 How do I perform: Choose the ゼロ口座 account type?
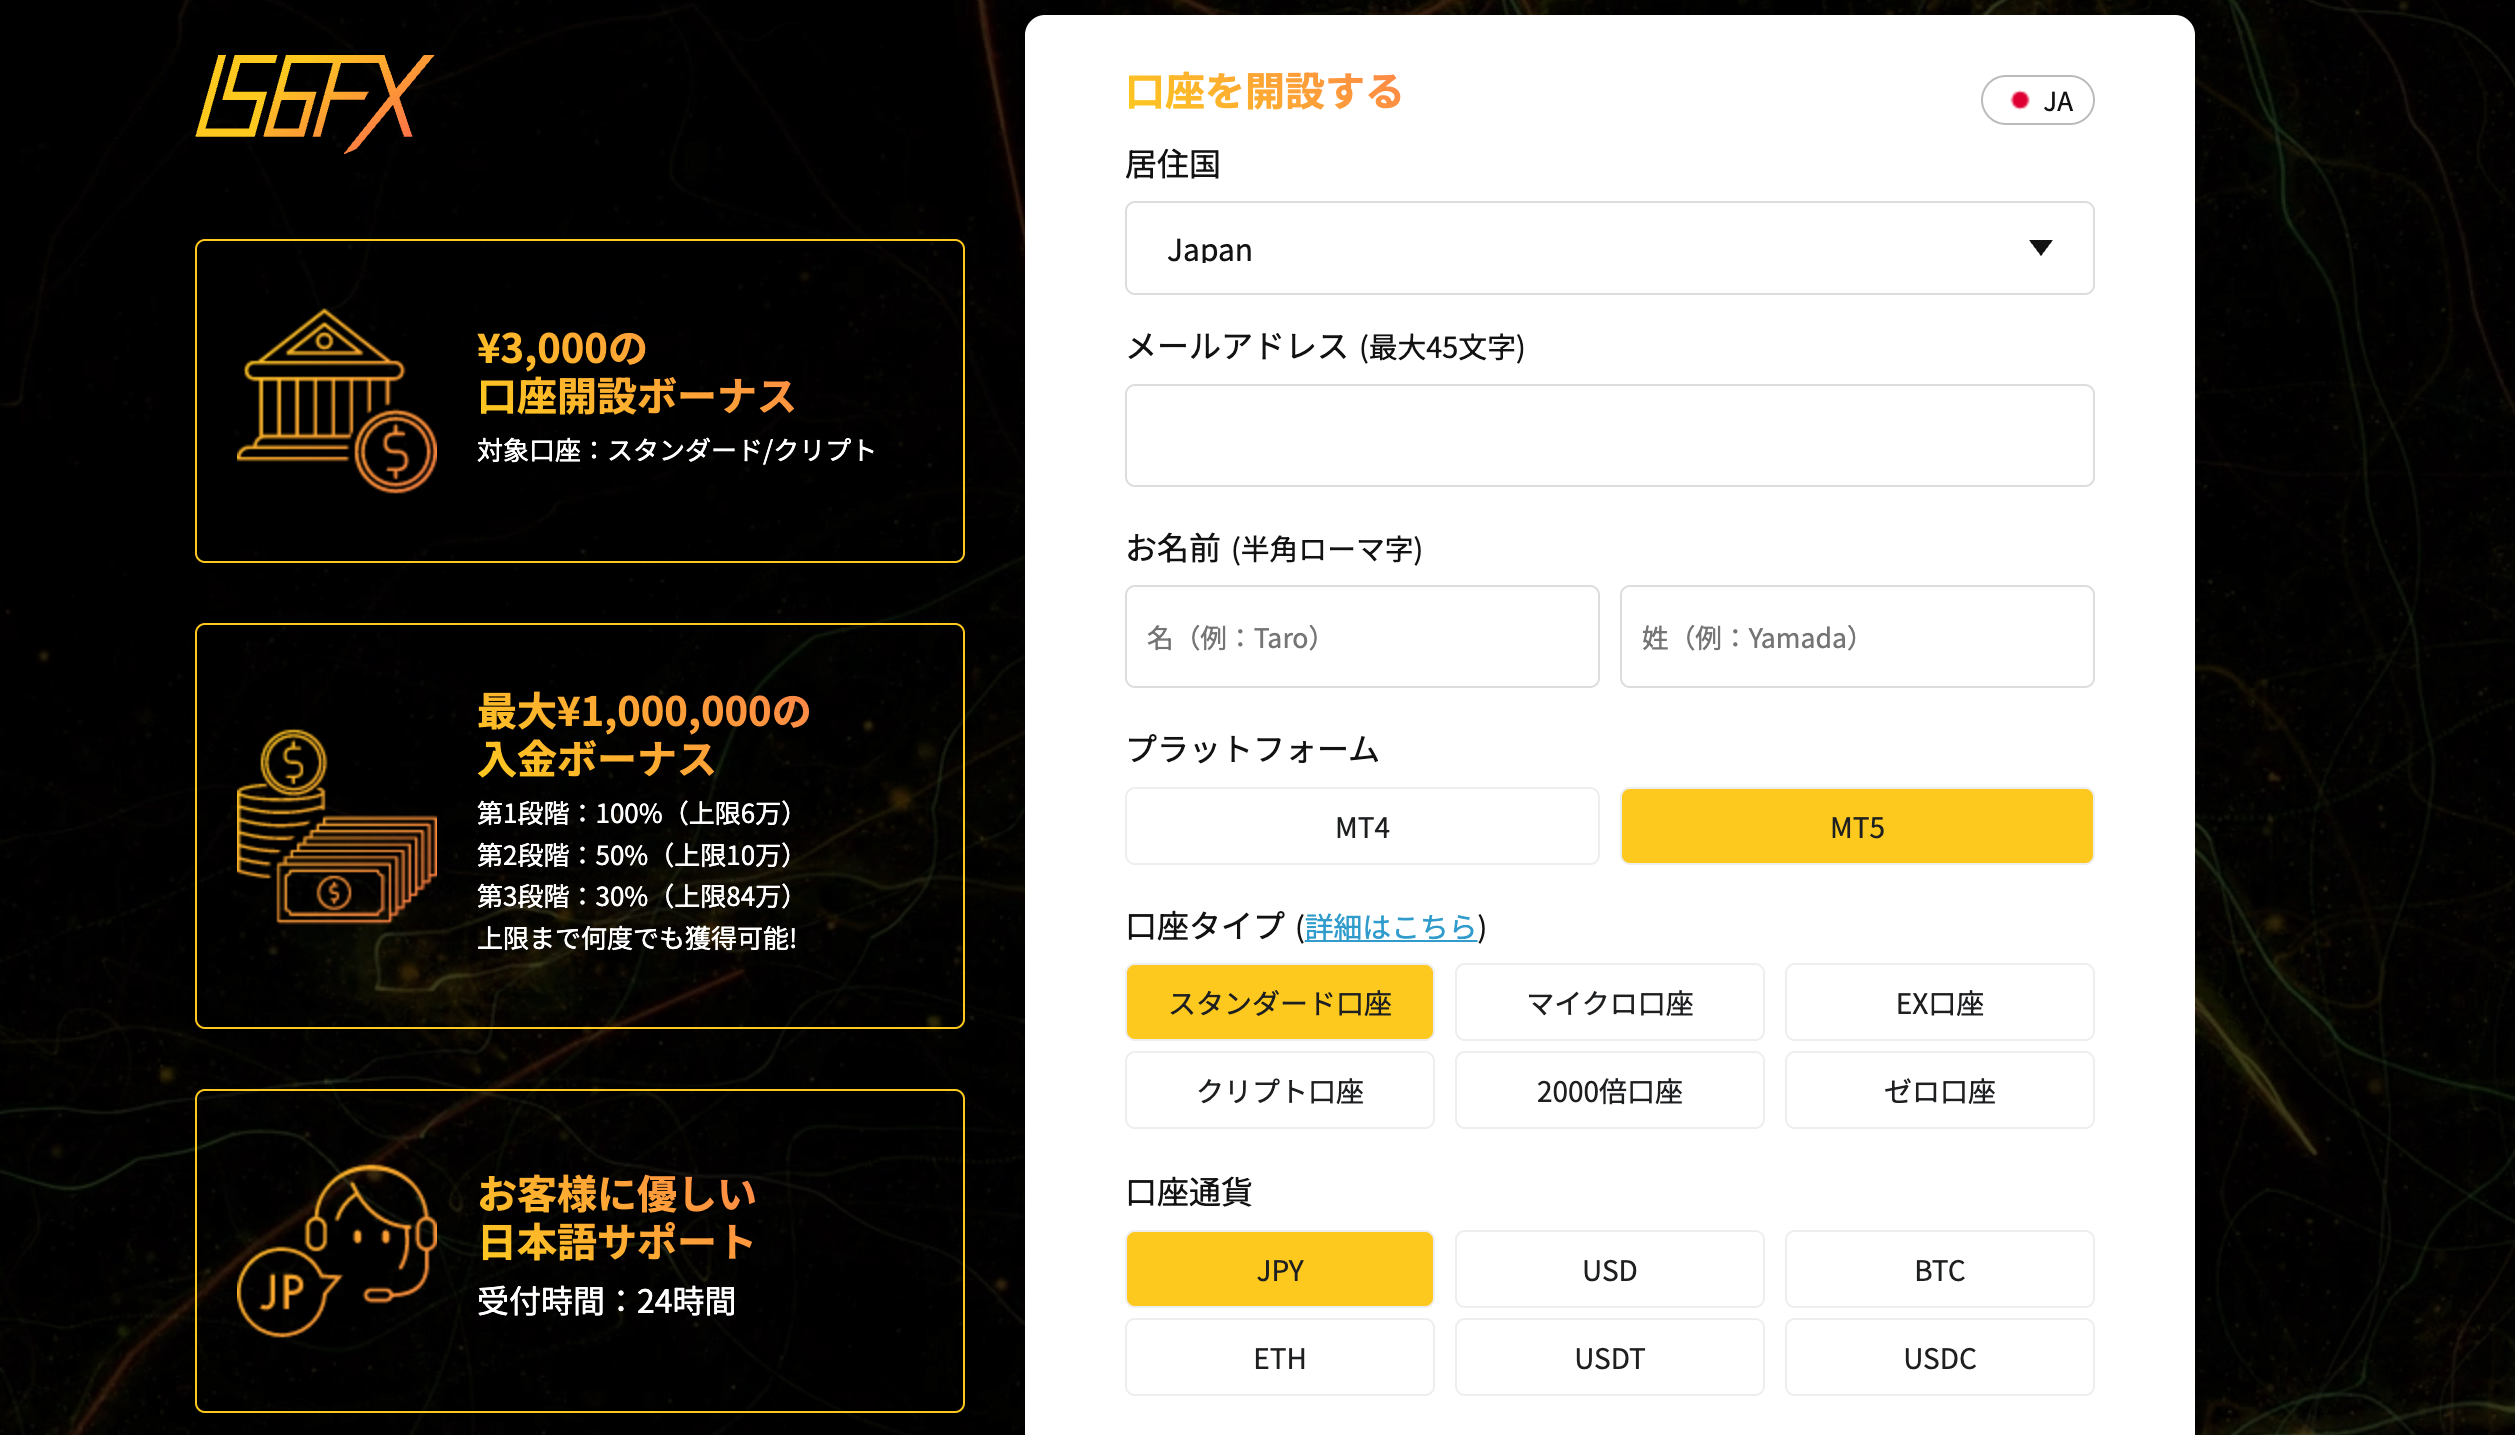point(1938,1090)
